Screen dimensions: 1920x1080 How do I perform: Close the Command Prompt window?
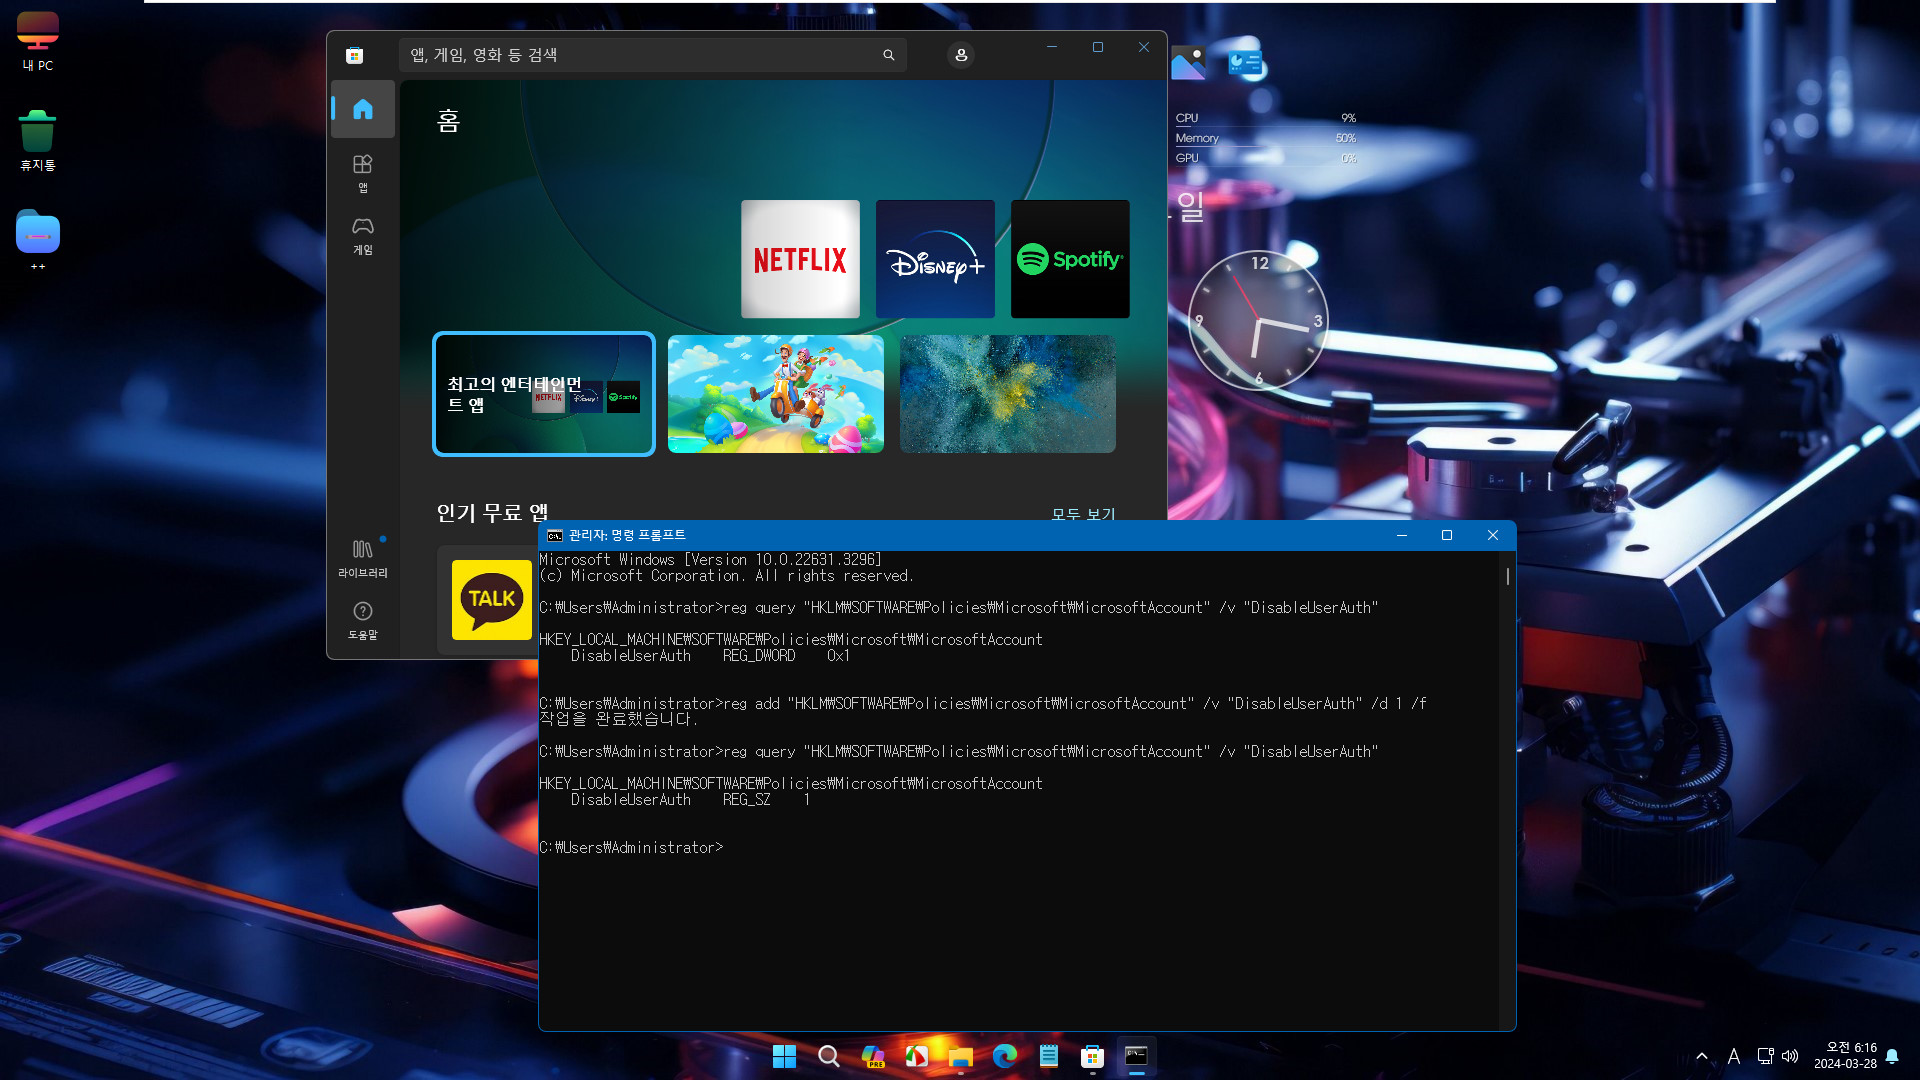tap(1492, 536)
